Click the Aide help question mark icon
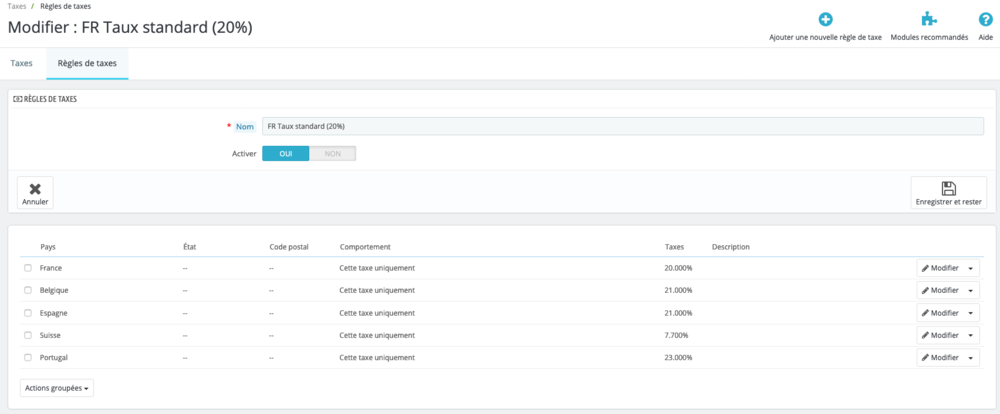Image resolution: width=1000 pixels, height=414 pixels. tap(985, 19)
